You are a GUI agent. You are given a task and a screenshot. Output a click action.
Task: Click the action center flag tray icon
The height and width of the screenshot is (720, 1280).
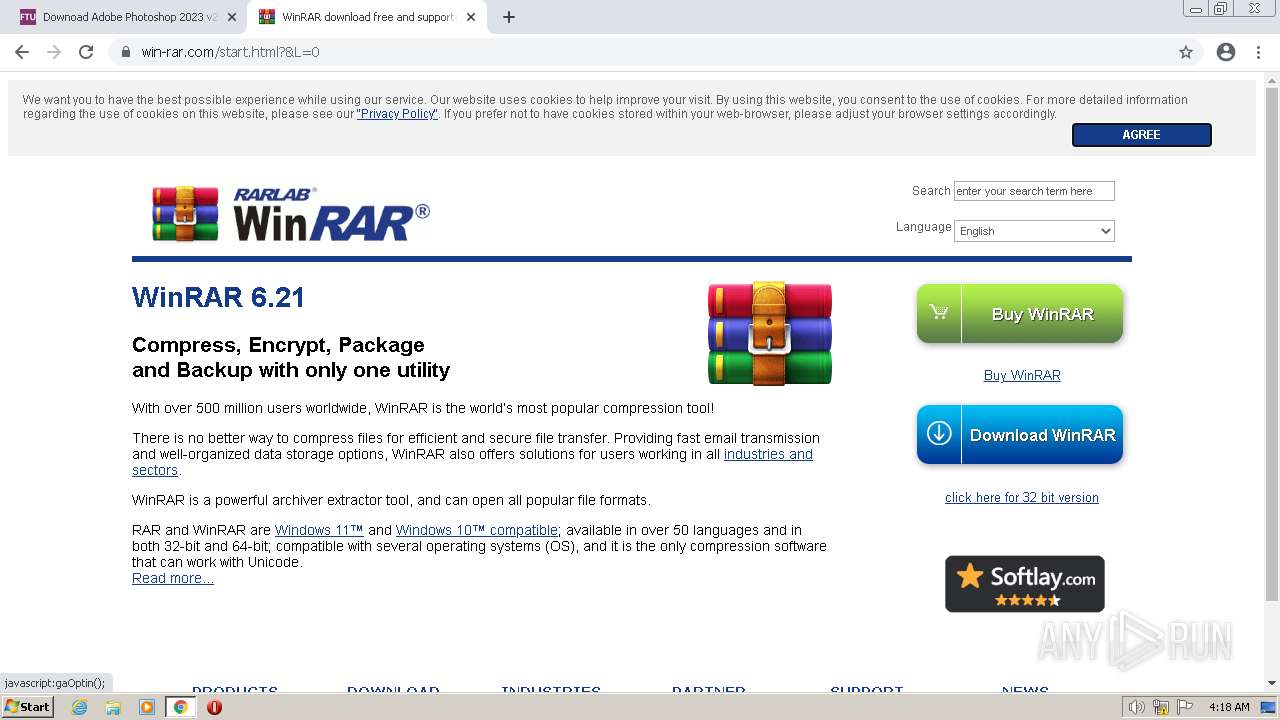pos(1183,707)
